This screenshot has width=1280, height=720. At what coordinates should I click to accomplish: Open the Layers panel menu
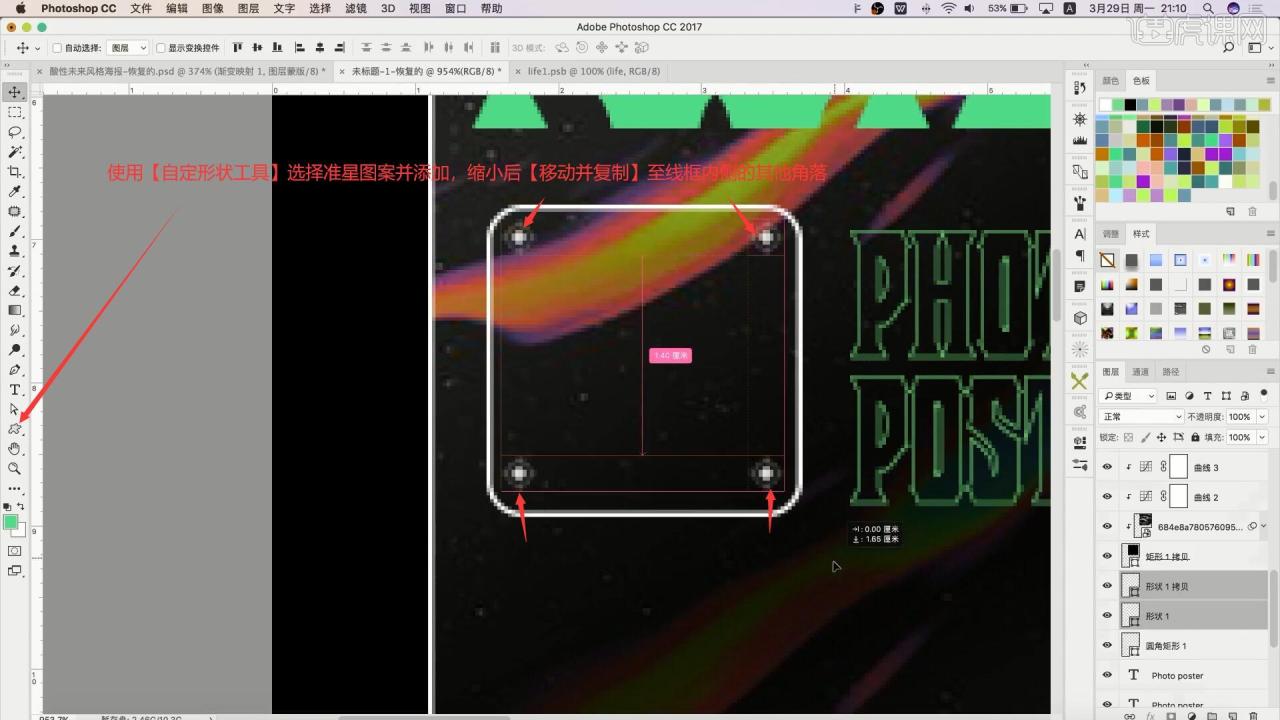coord(1271,371)
